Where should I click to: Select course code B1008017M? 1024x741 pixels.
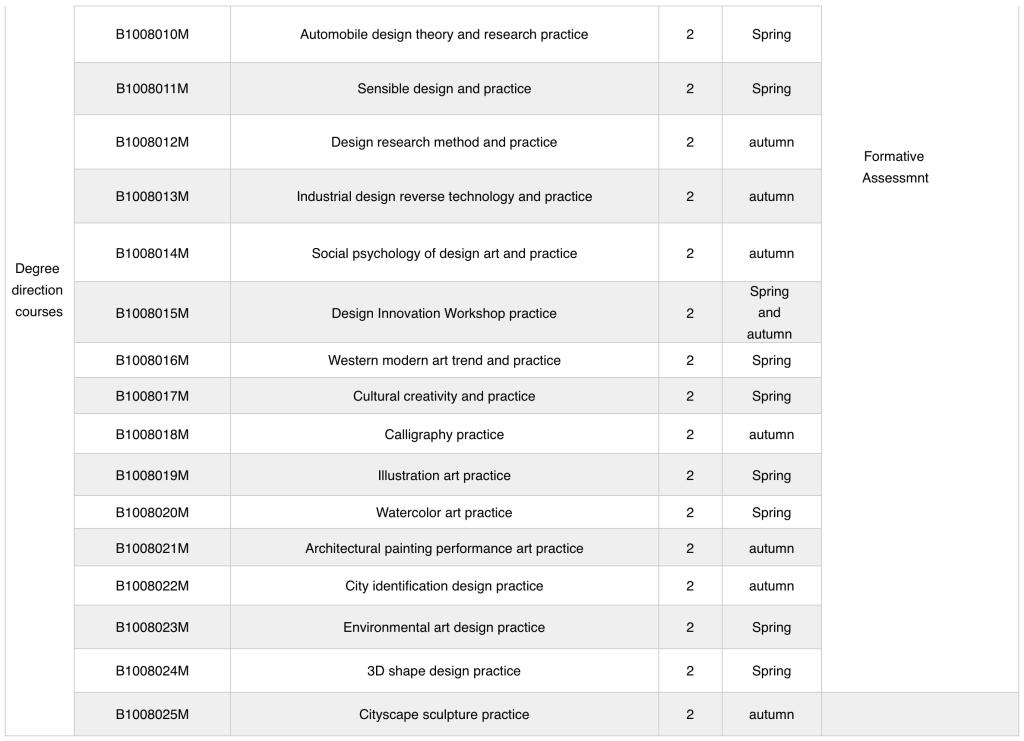click(x=152, y=397)
